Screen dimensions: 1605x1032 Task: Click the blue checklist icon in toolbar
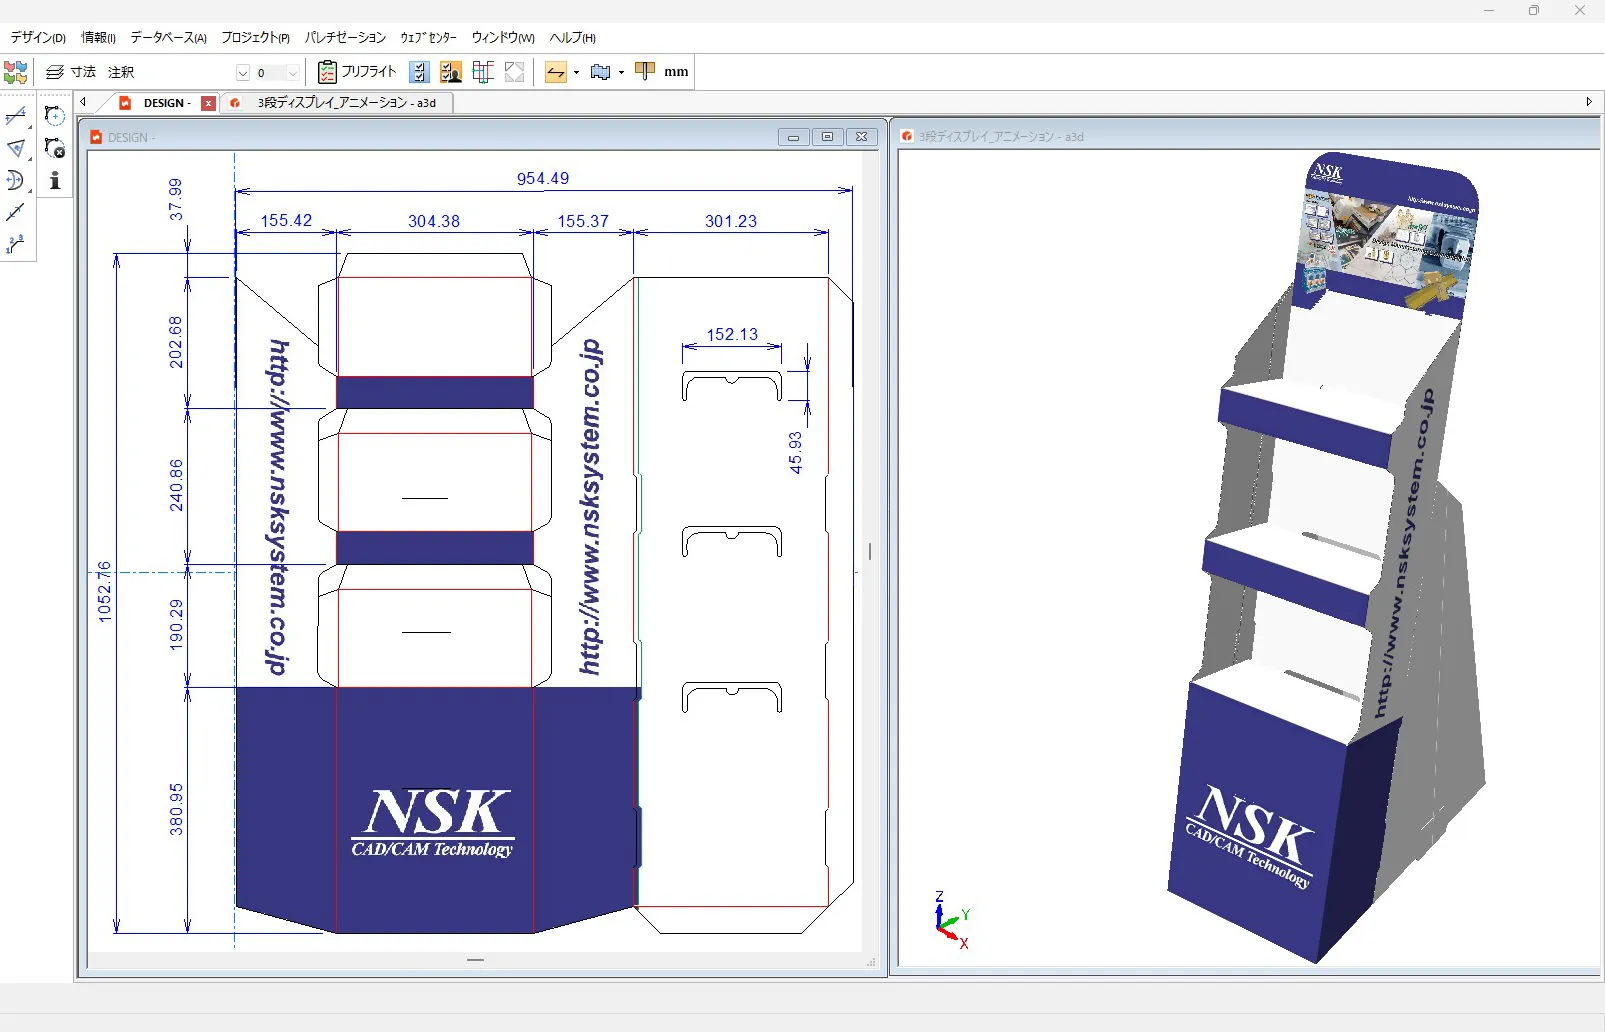click(x=420, y=72)
